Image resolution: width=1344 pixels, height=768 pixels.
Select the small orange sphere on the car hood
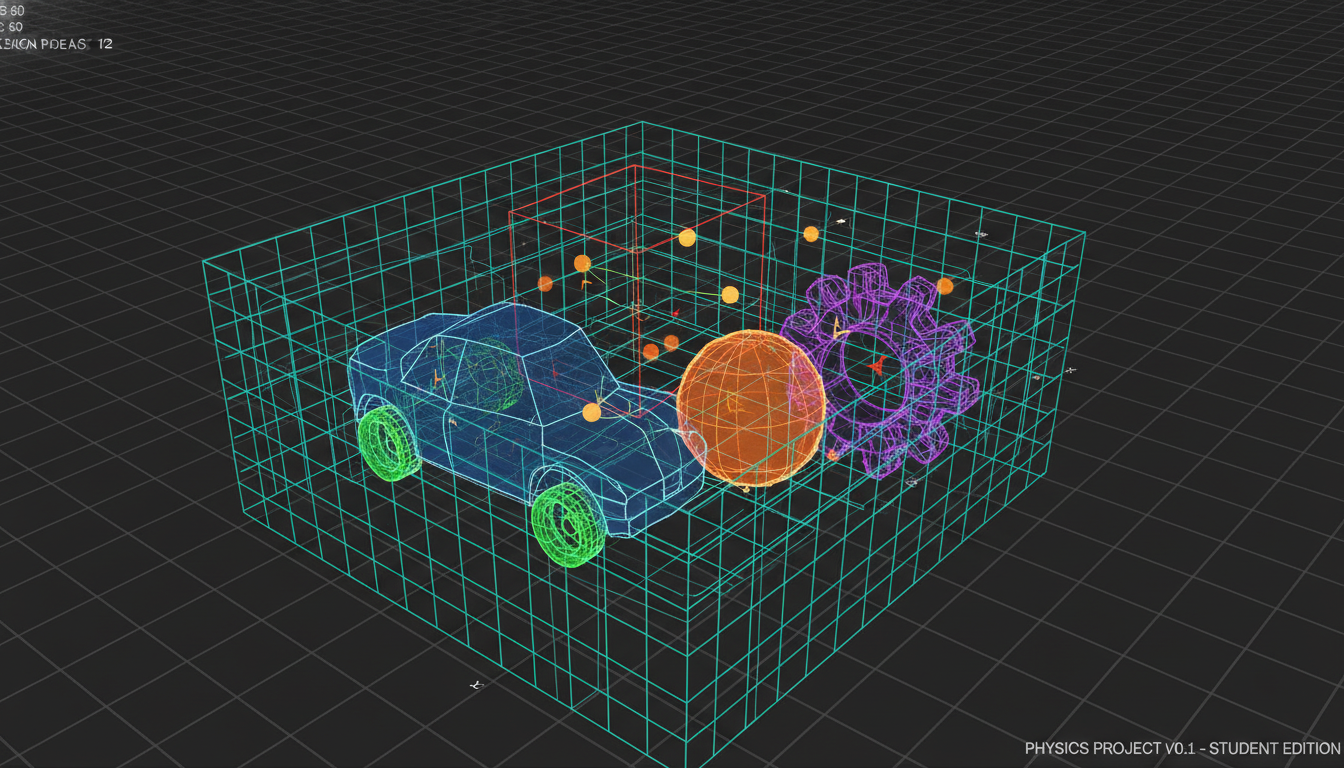pyautogui.click(x=592, y=412)
